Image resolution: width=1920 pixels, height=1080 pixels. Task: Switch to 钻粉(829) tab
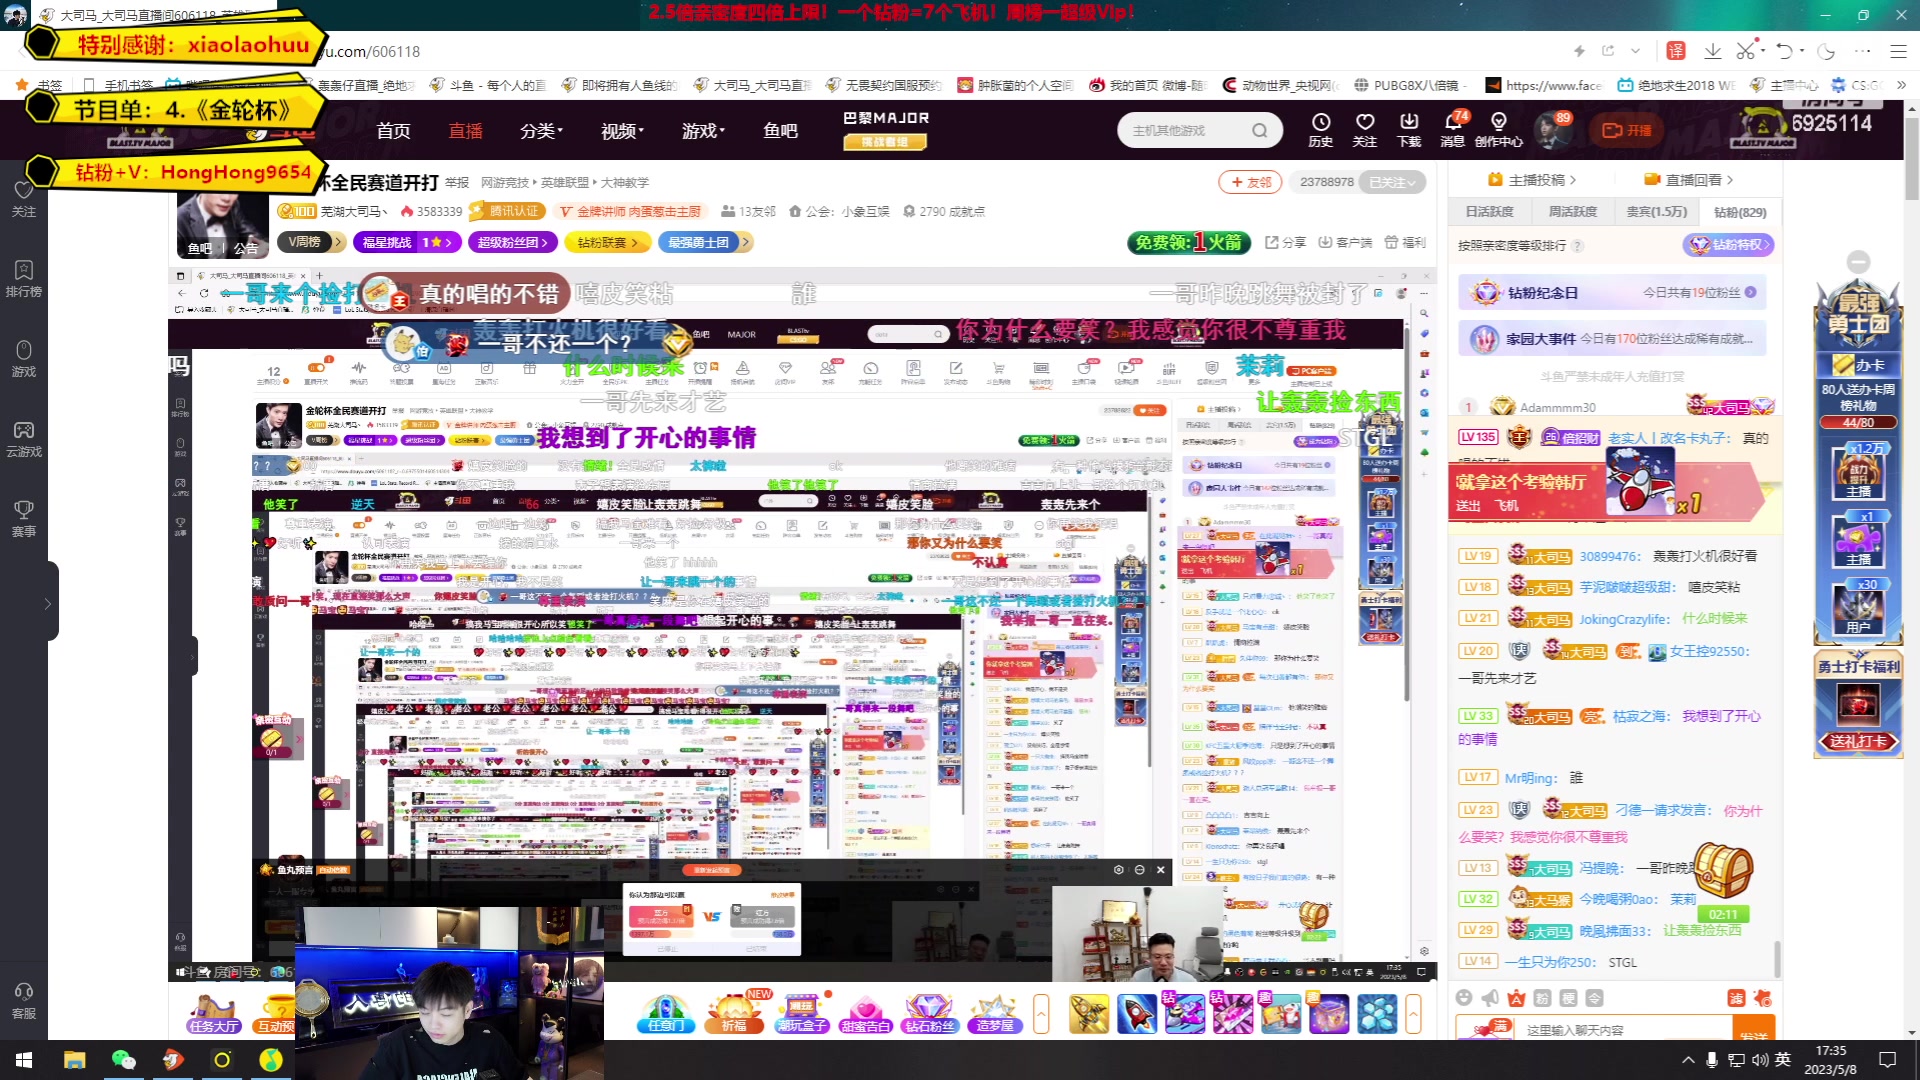(1740, 212)
